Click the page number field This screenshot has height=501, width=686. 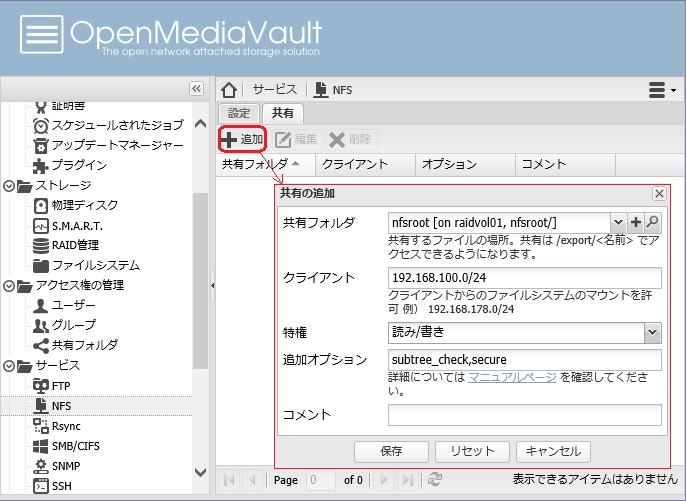321,480
